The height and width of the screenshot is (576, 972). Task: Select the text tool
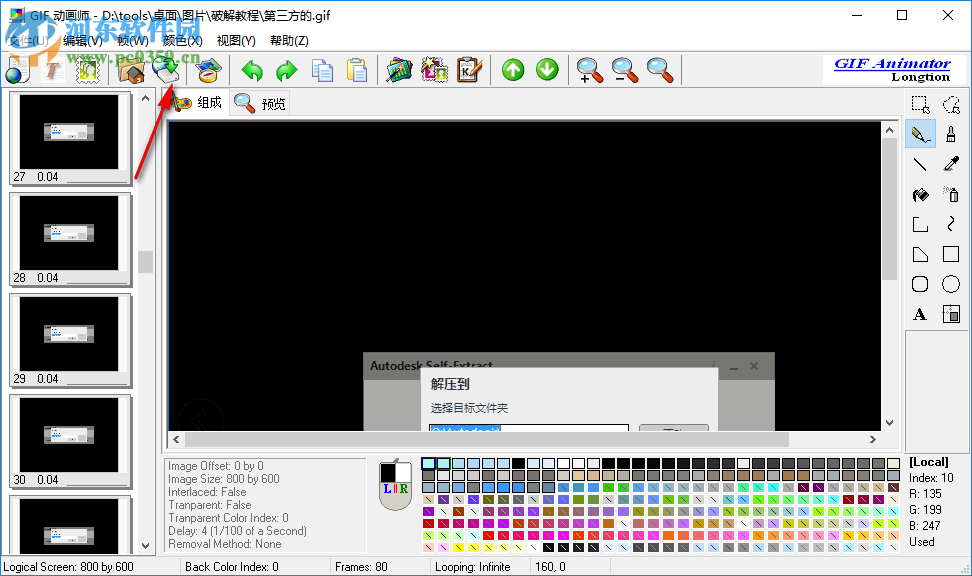tap(918, 313)
